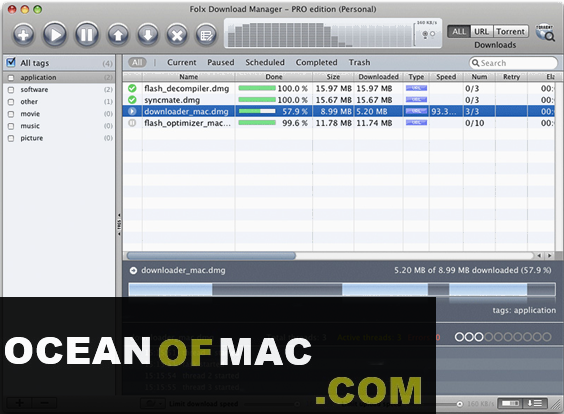
Task: Sort the list by the Done column header
Action: click(x=274, y=77)
